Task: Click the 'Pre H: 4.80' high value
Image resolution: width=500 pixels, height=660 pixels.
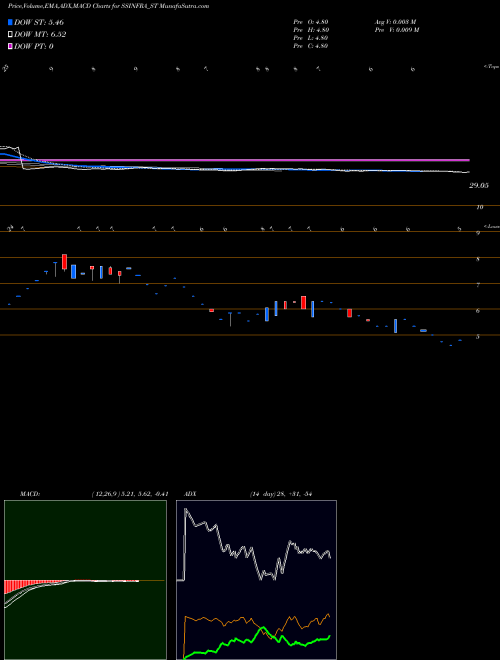Action: click(x=311, y=30)
